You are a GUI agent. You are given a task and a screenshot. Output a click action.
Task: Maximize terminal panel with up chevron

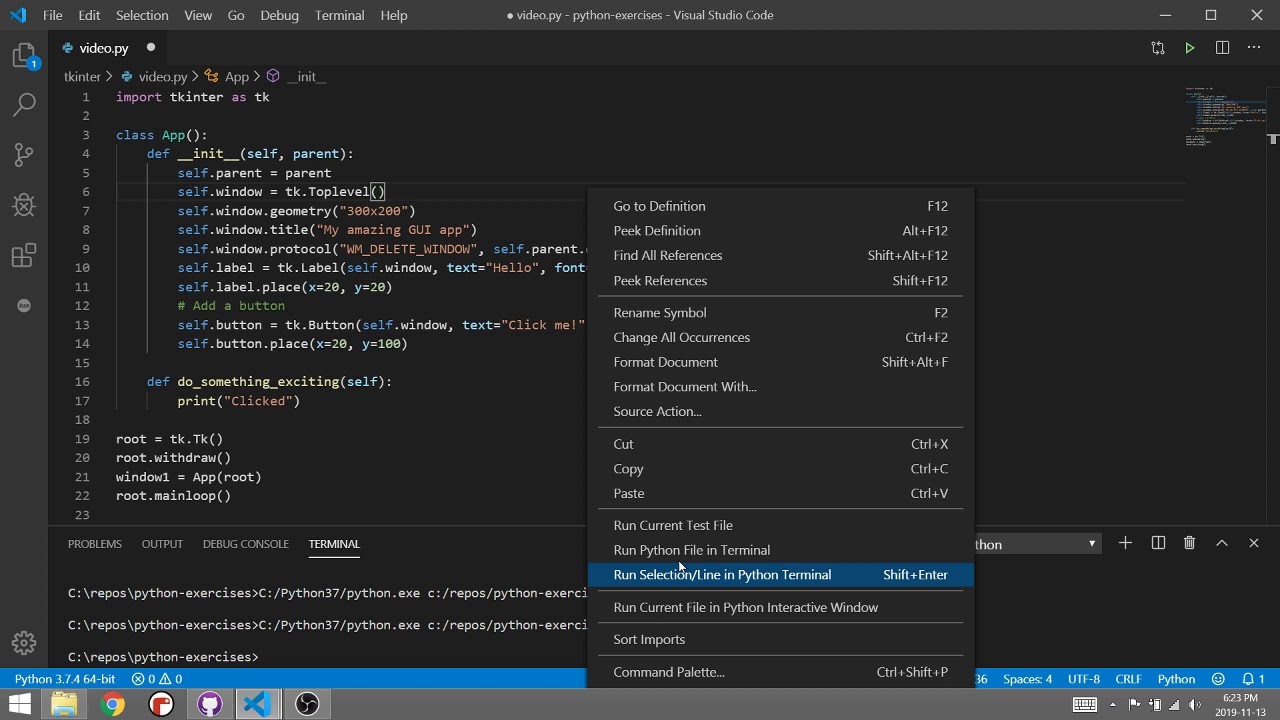[x=1221, y=543]
